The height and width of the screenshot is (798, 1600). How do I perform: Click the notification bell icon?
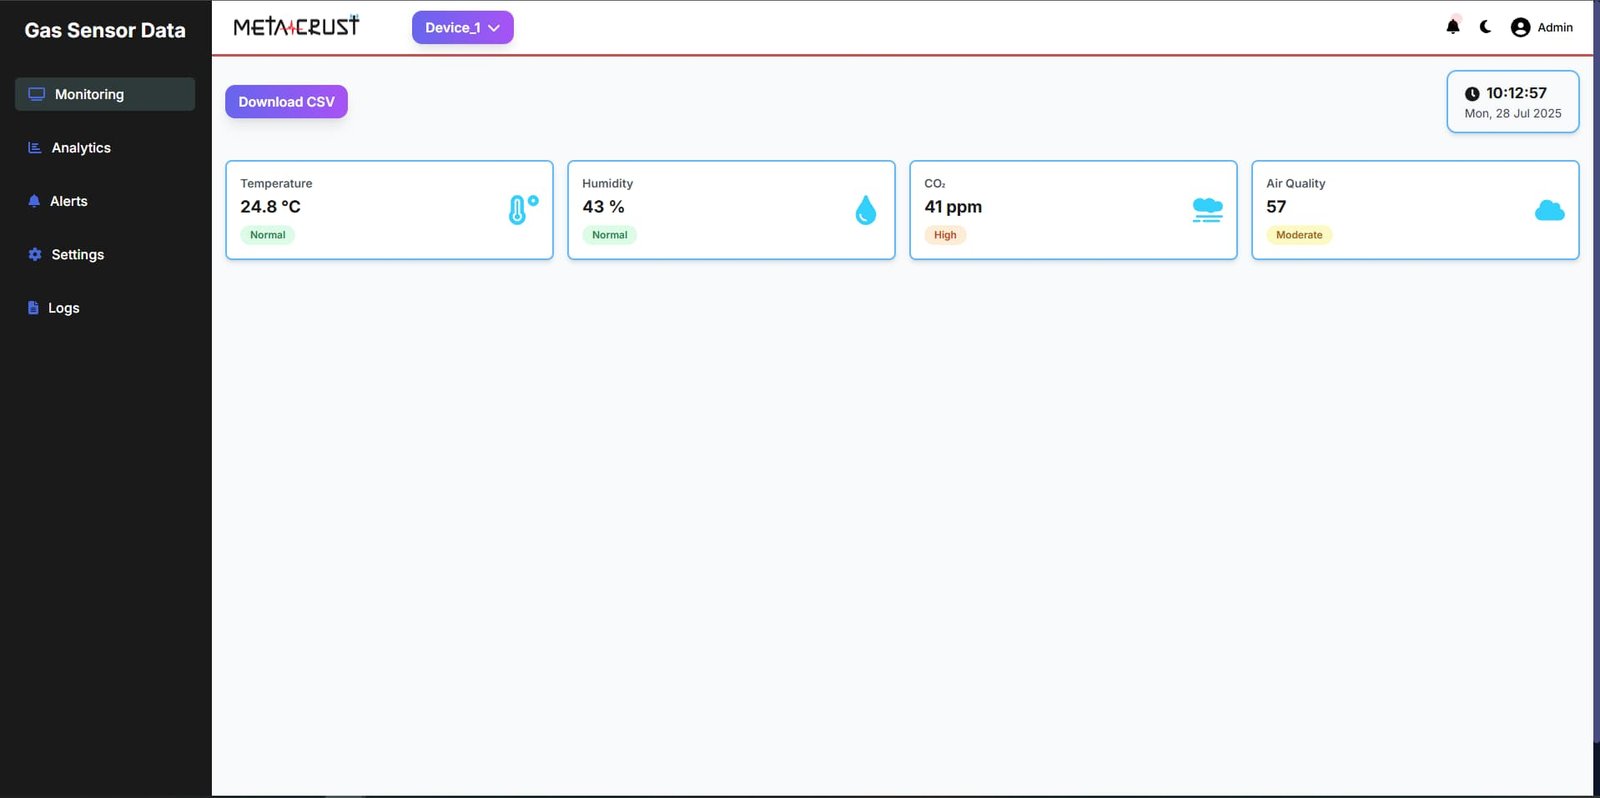coord(1453,27)
